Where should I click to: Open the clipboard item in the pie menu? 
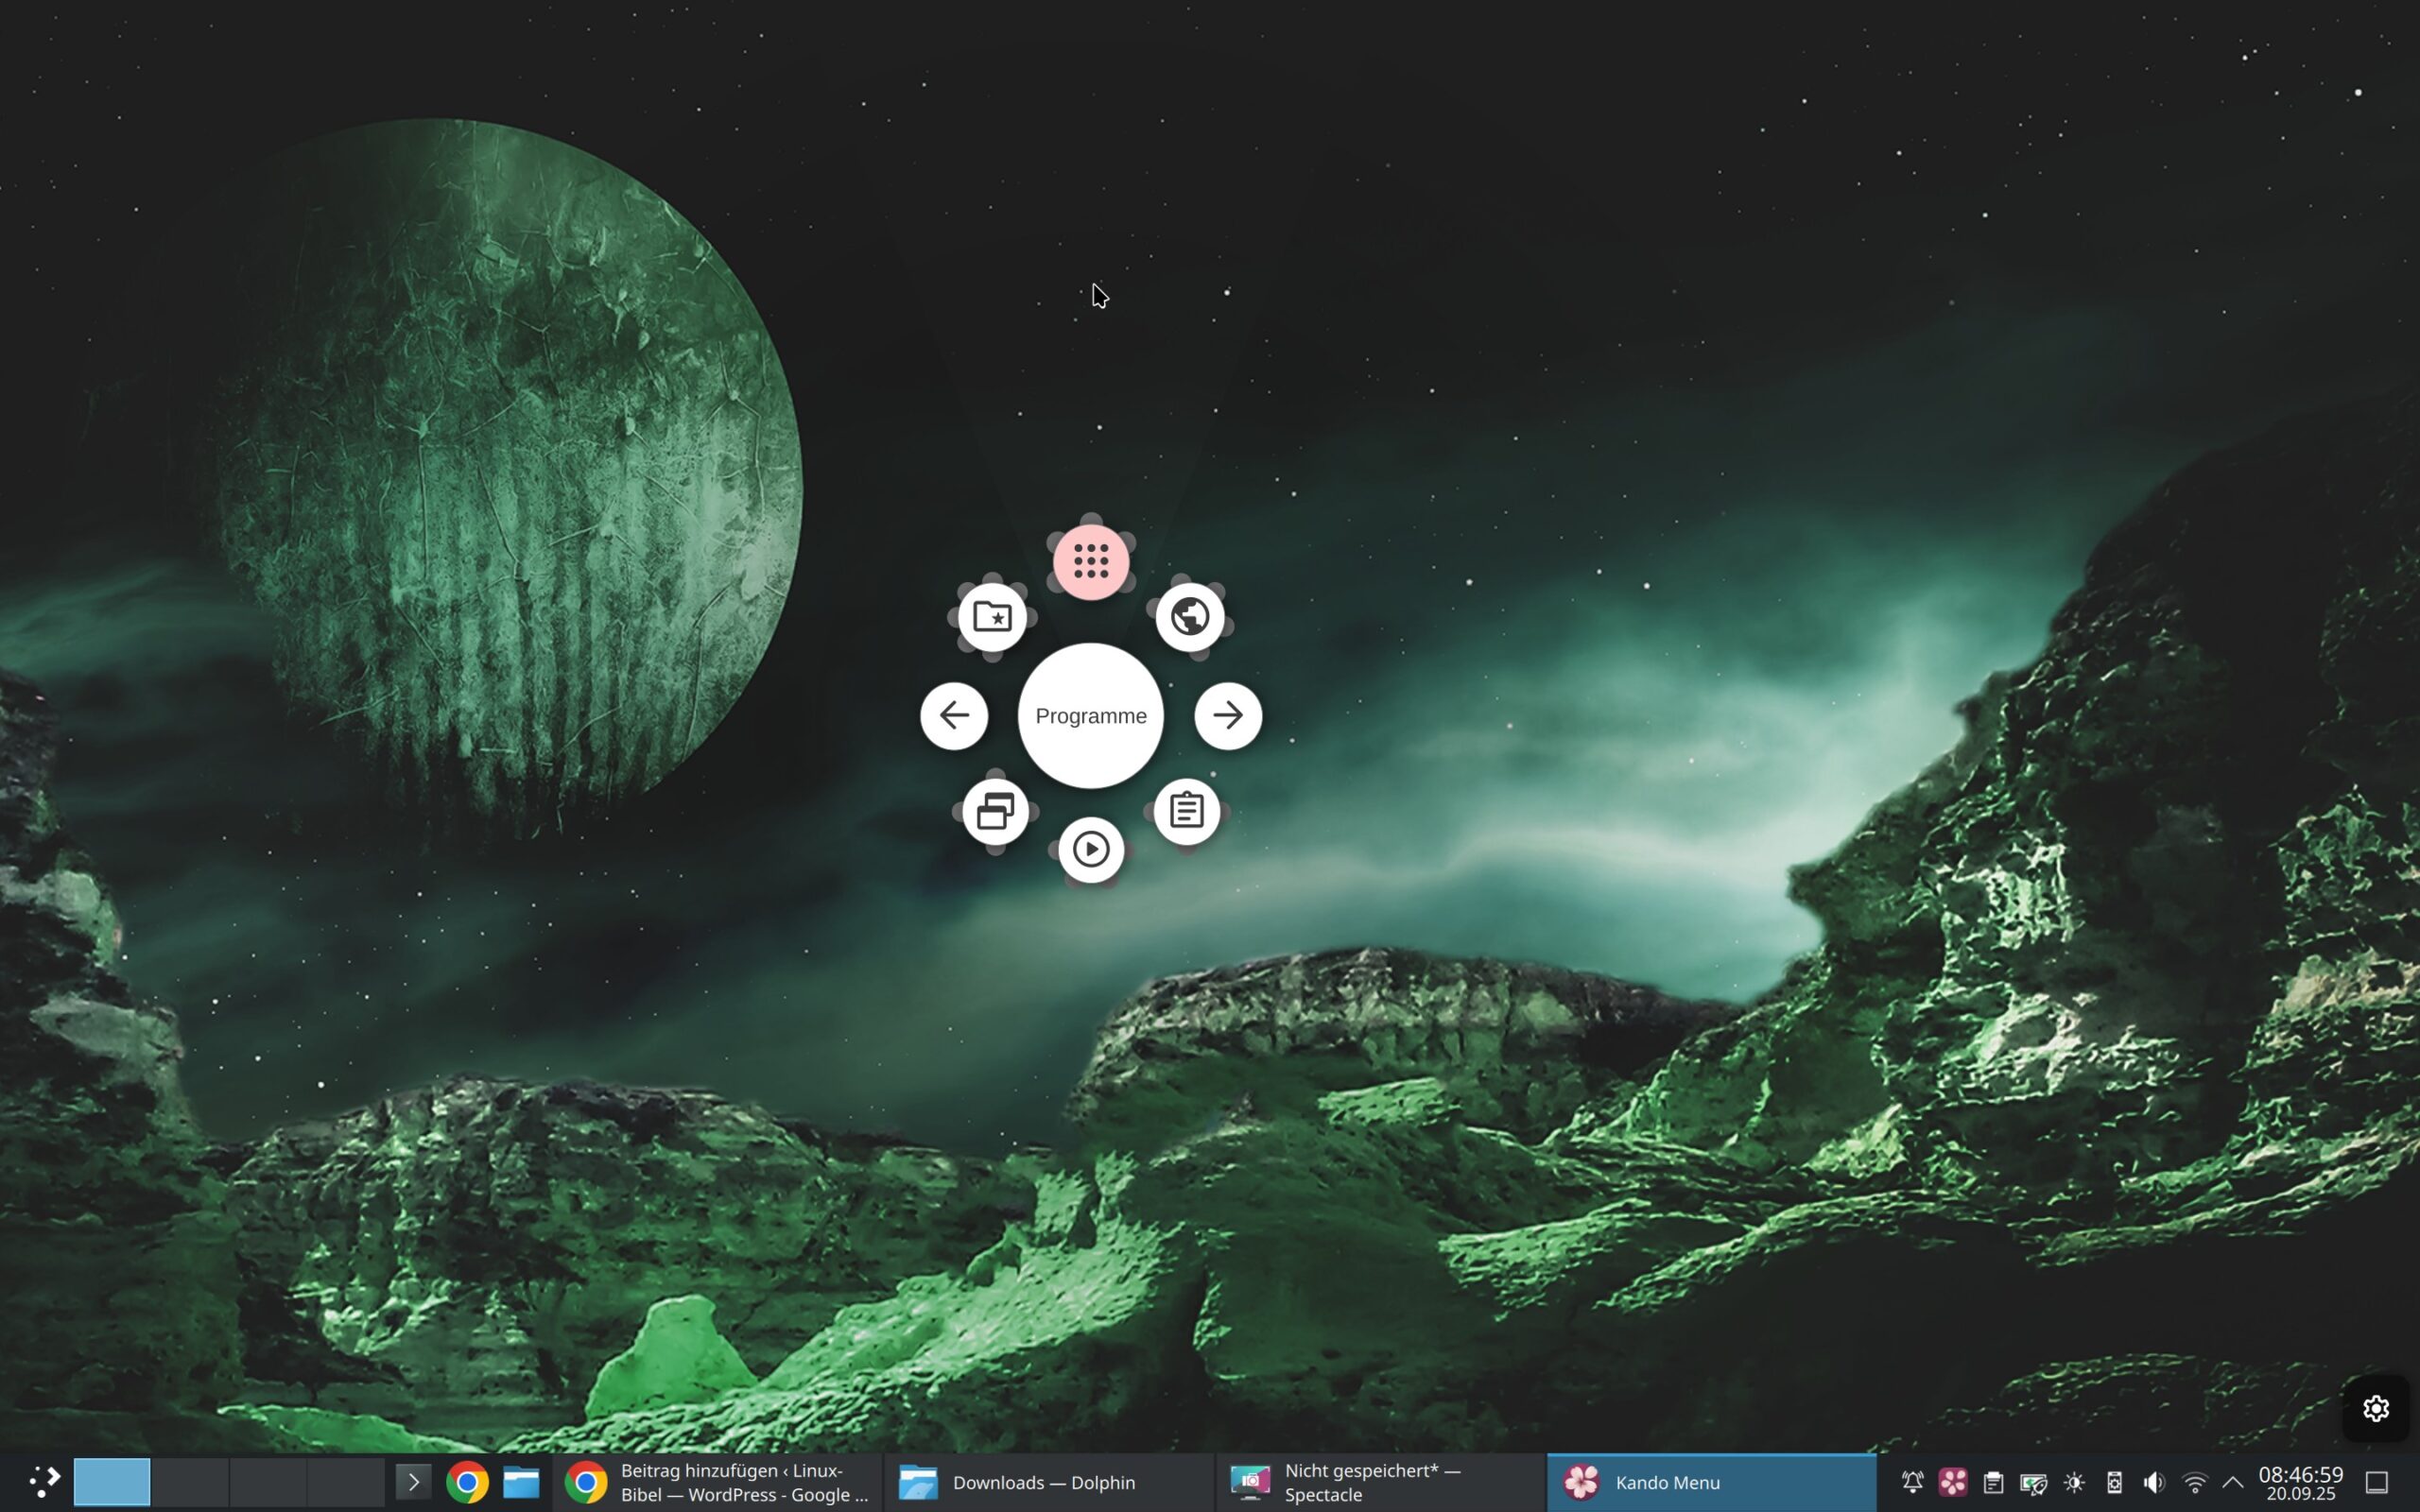pos(1187,811)
